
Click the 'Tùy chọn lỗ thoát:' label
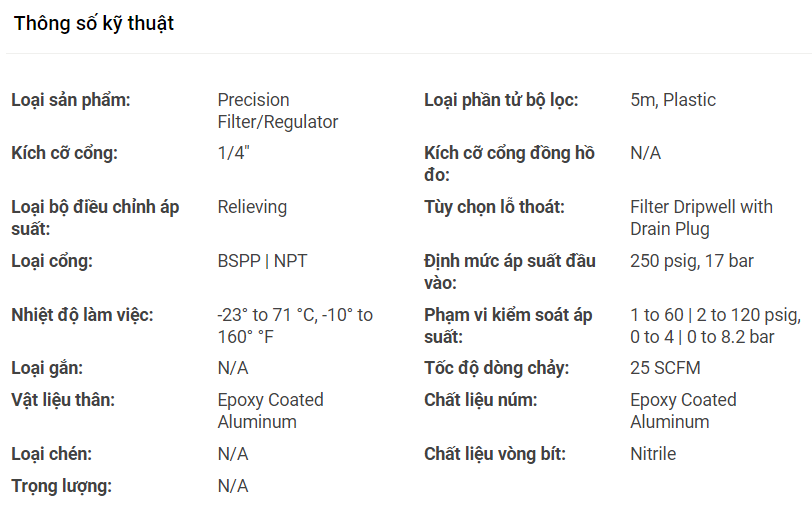point(494,207)
